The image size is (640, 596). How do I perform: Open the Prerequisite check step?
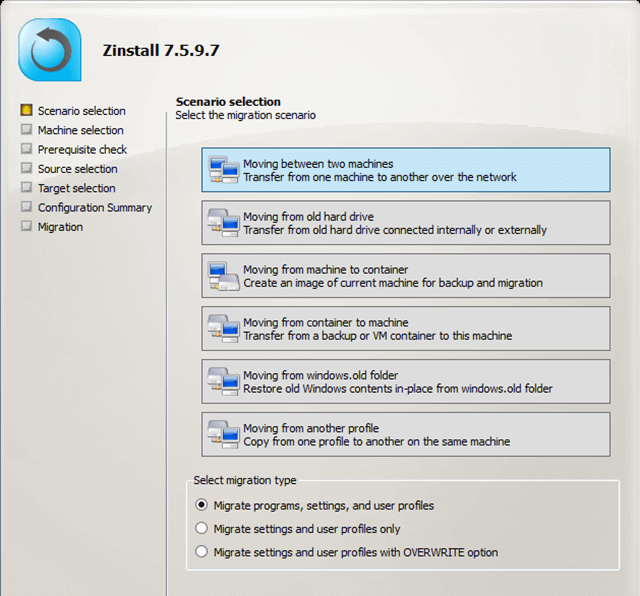82,149
